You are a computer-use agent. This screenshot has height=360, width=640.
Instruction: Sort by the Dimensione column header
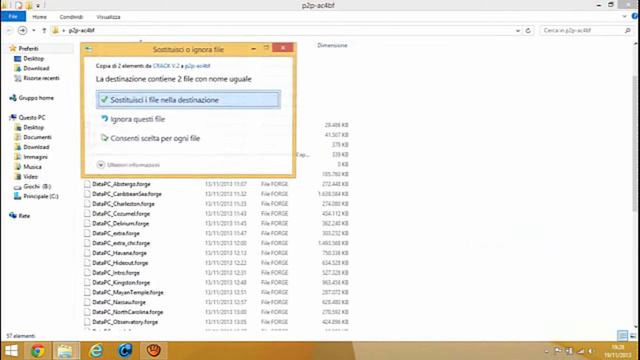pyautogui.click(x=332, y=46)
